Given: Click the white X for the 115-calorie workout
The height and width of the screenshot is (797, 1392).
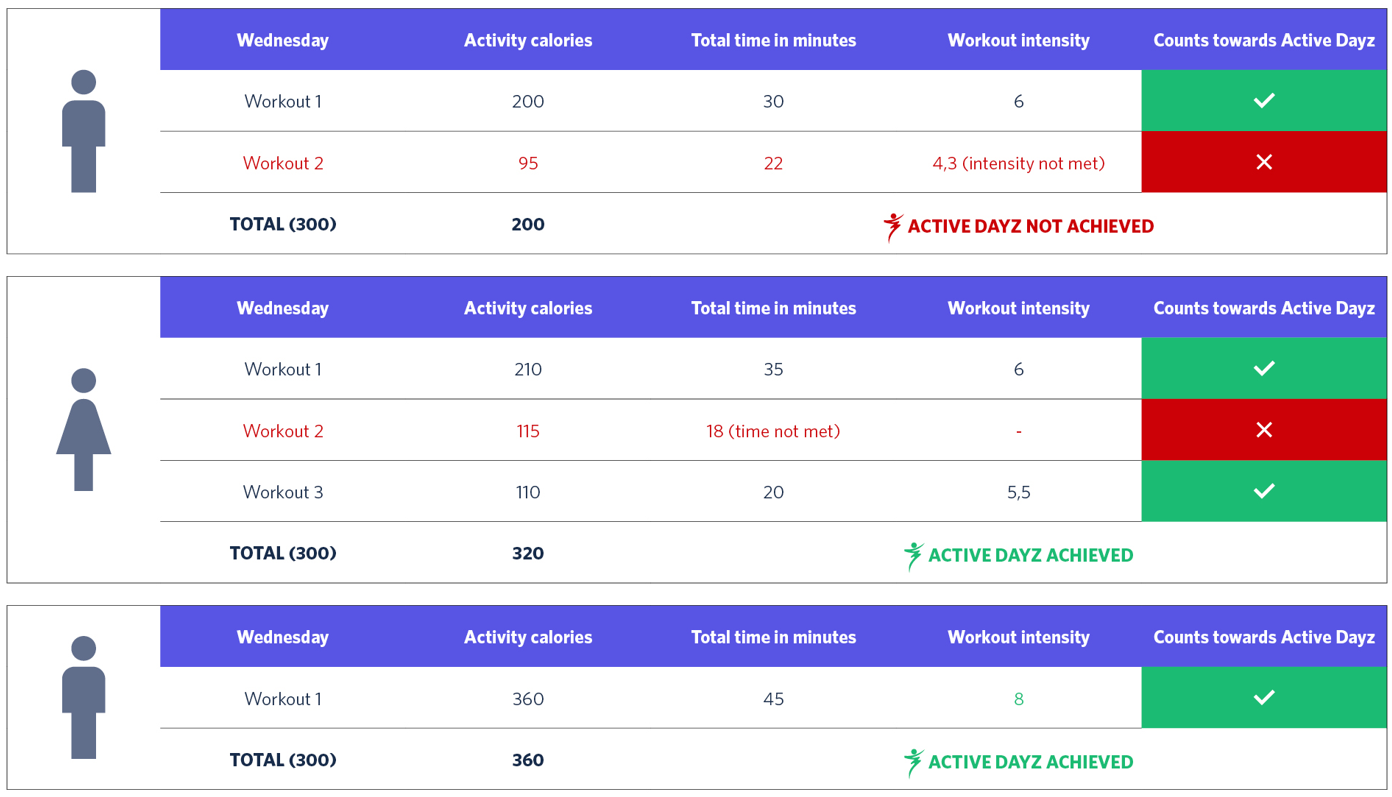Looking at the screenshot, I should click(x=1264, y=430).
